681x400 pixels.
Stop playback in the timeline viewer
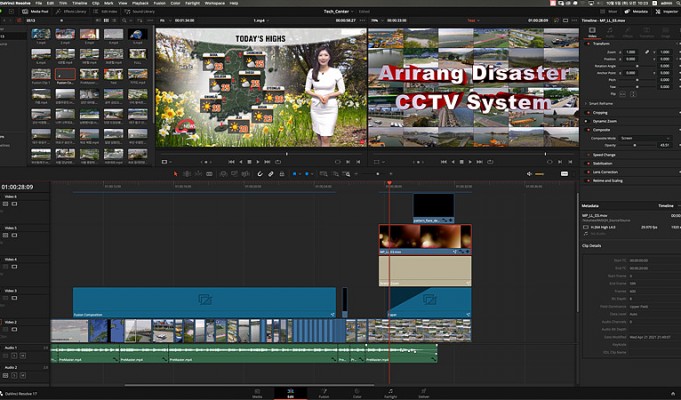(461, 162)
